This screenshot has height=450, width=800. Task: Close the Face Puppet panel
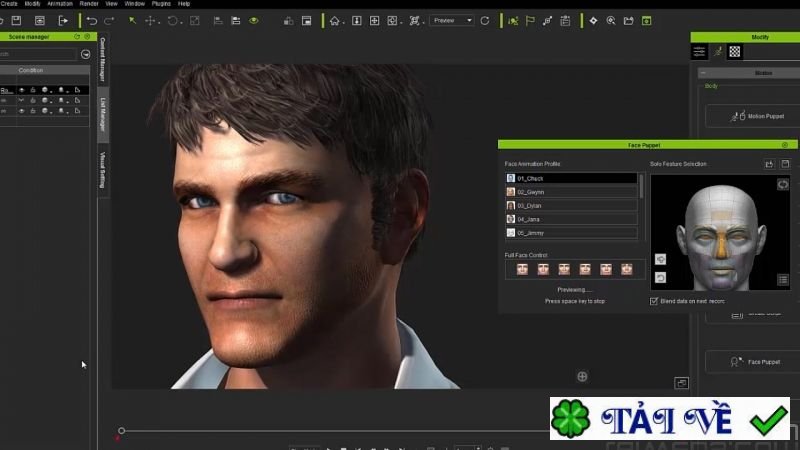(x=785, y=145)
